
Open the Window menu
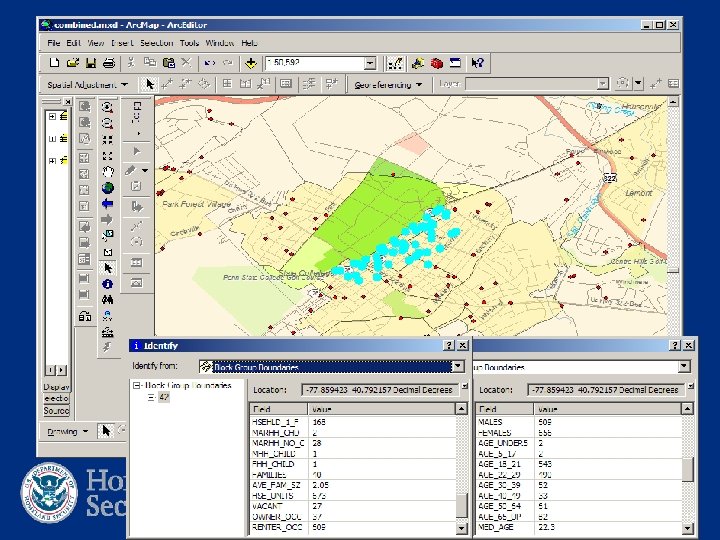click(x=219, y=43)
